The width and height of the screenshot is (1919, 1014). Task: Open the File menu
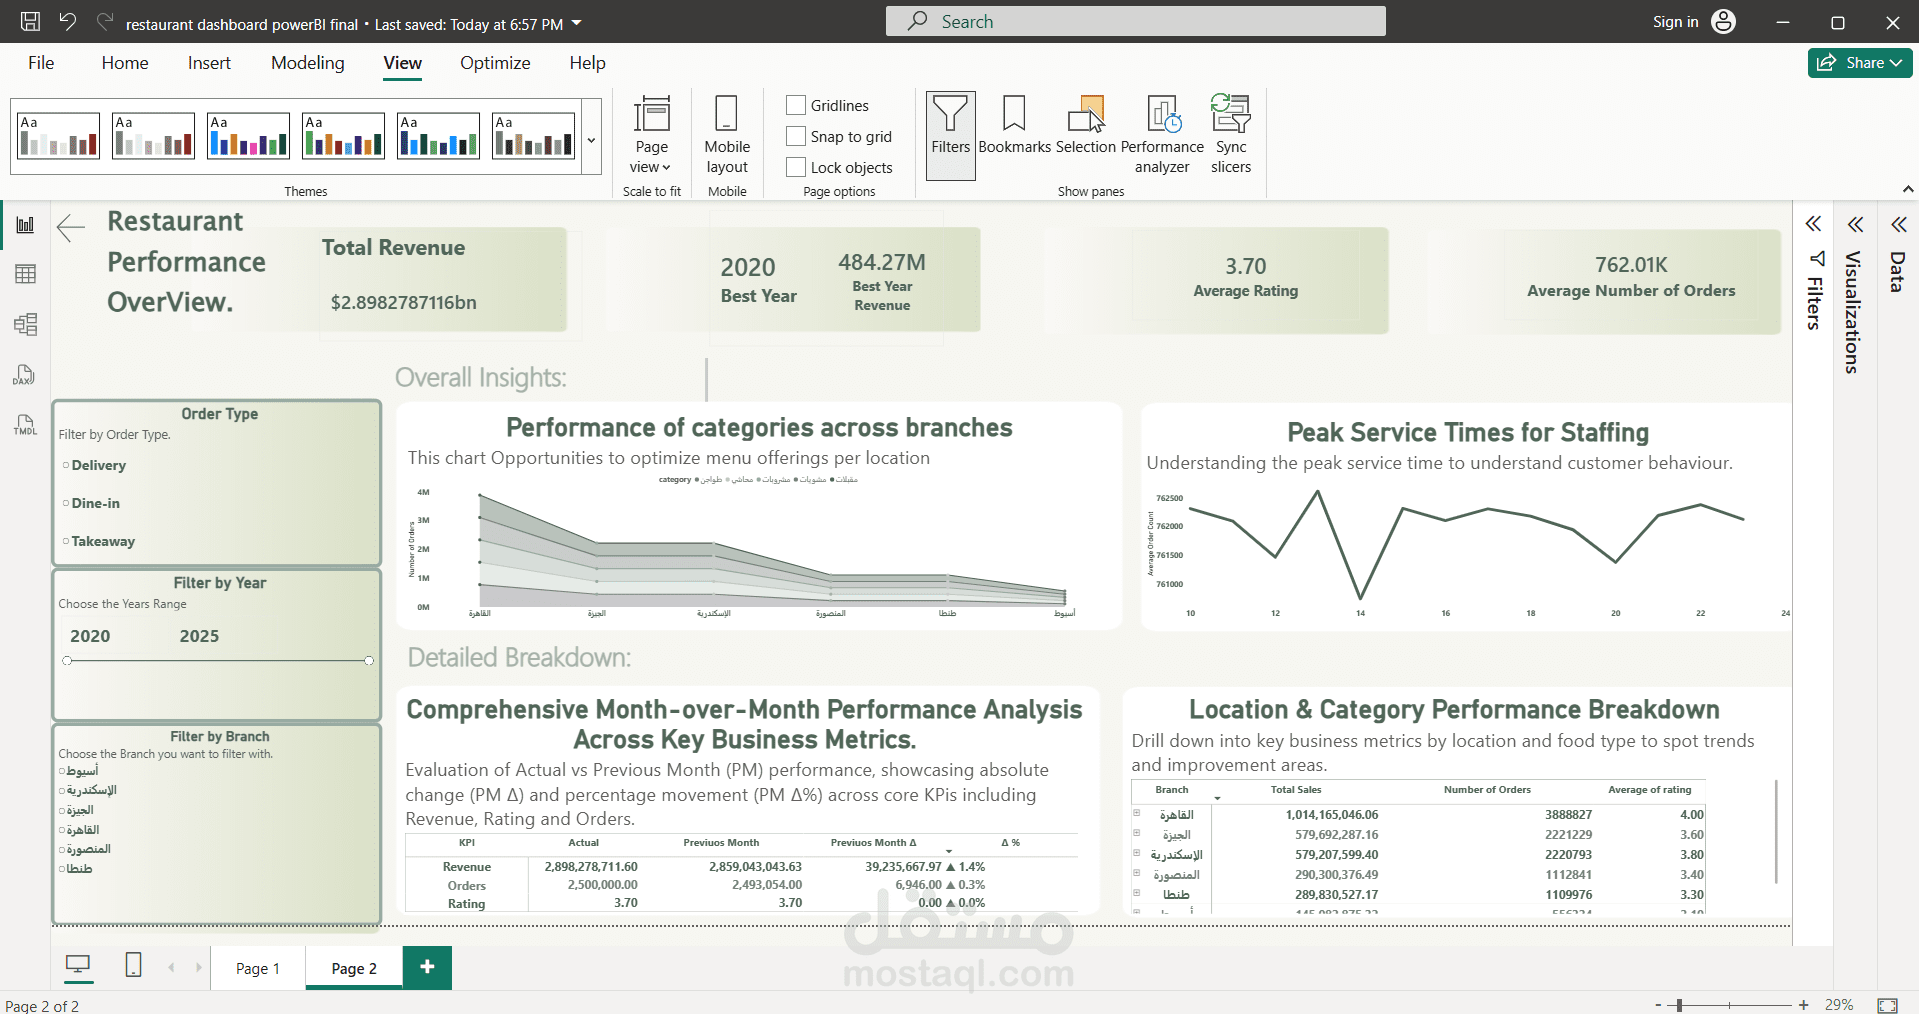(x=41, y=63)
